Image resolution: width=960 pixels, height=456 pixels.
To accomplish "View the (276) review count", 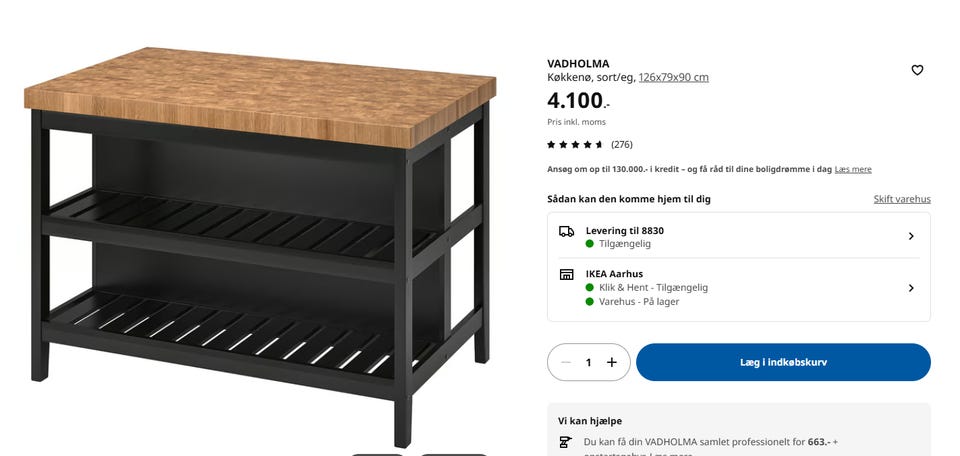I will click(622, 145).
